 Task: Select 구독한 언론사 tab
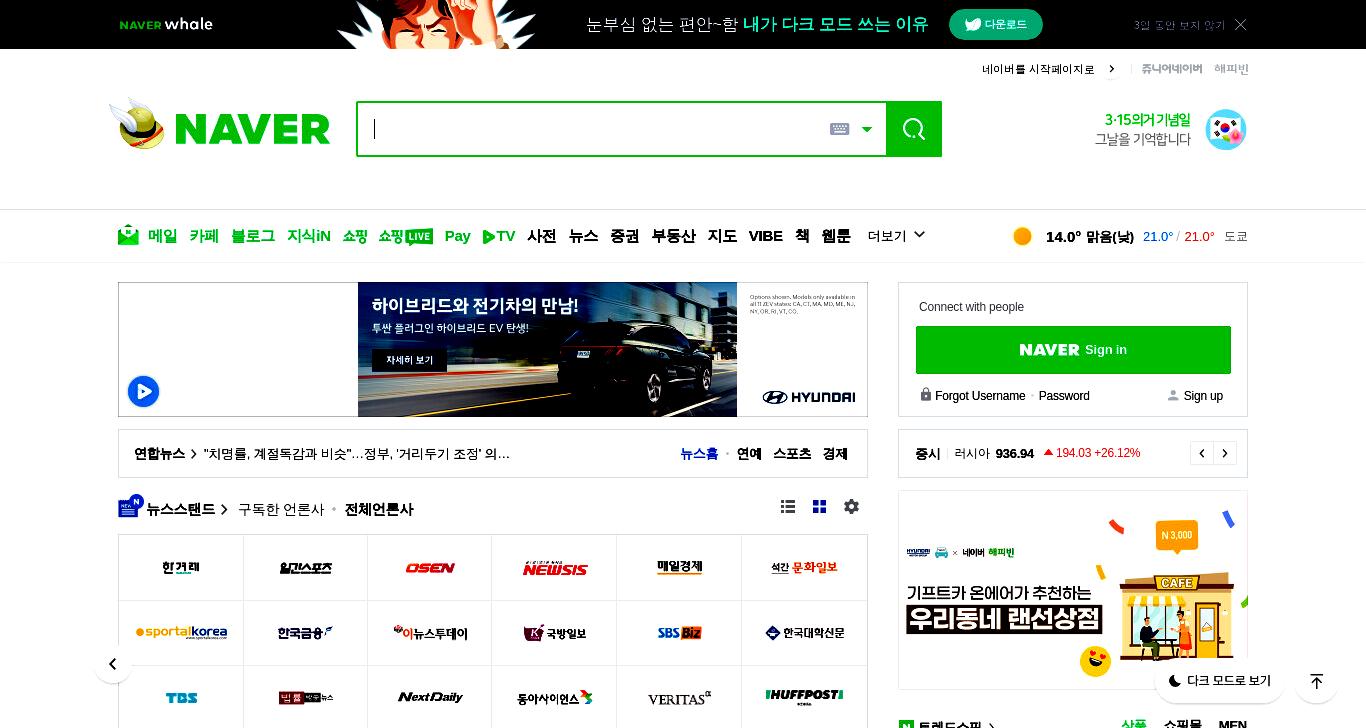[281, 509]
